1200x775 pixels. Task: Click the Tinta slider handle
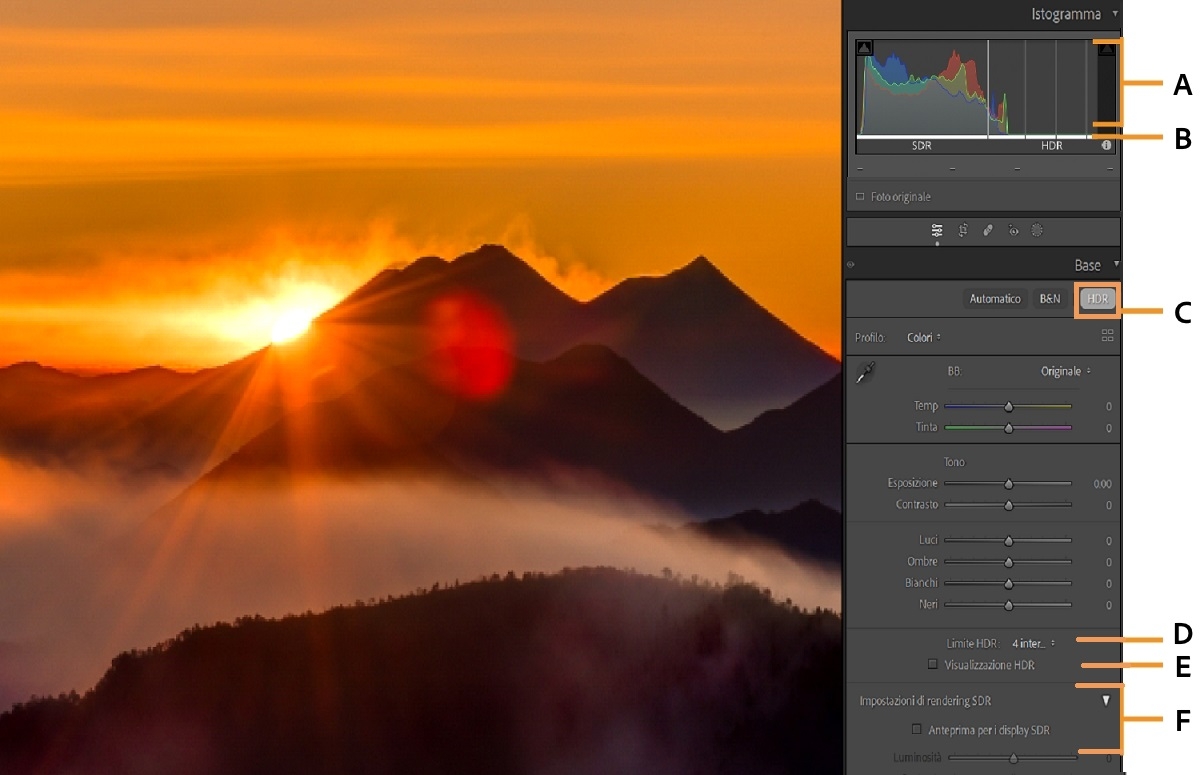(1008, 428)
